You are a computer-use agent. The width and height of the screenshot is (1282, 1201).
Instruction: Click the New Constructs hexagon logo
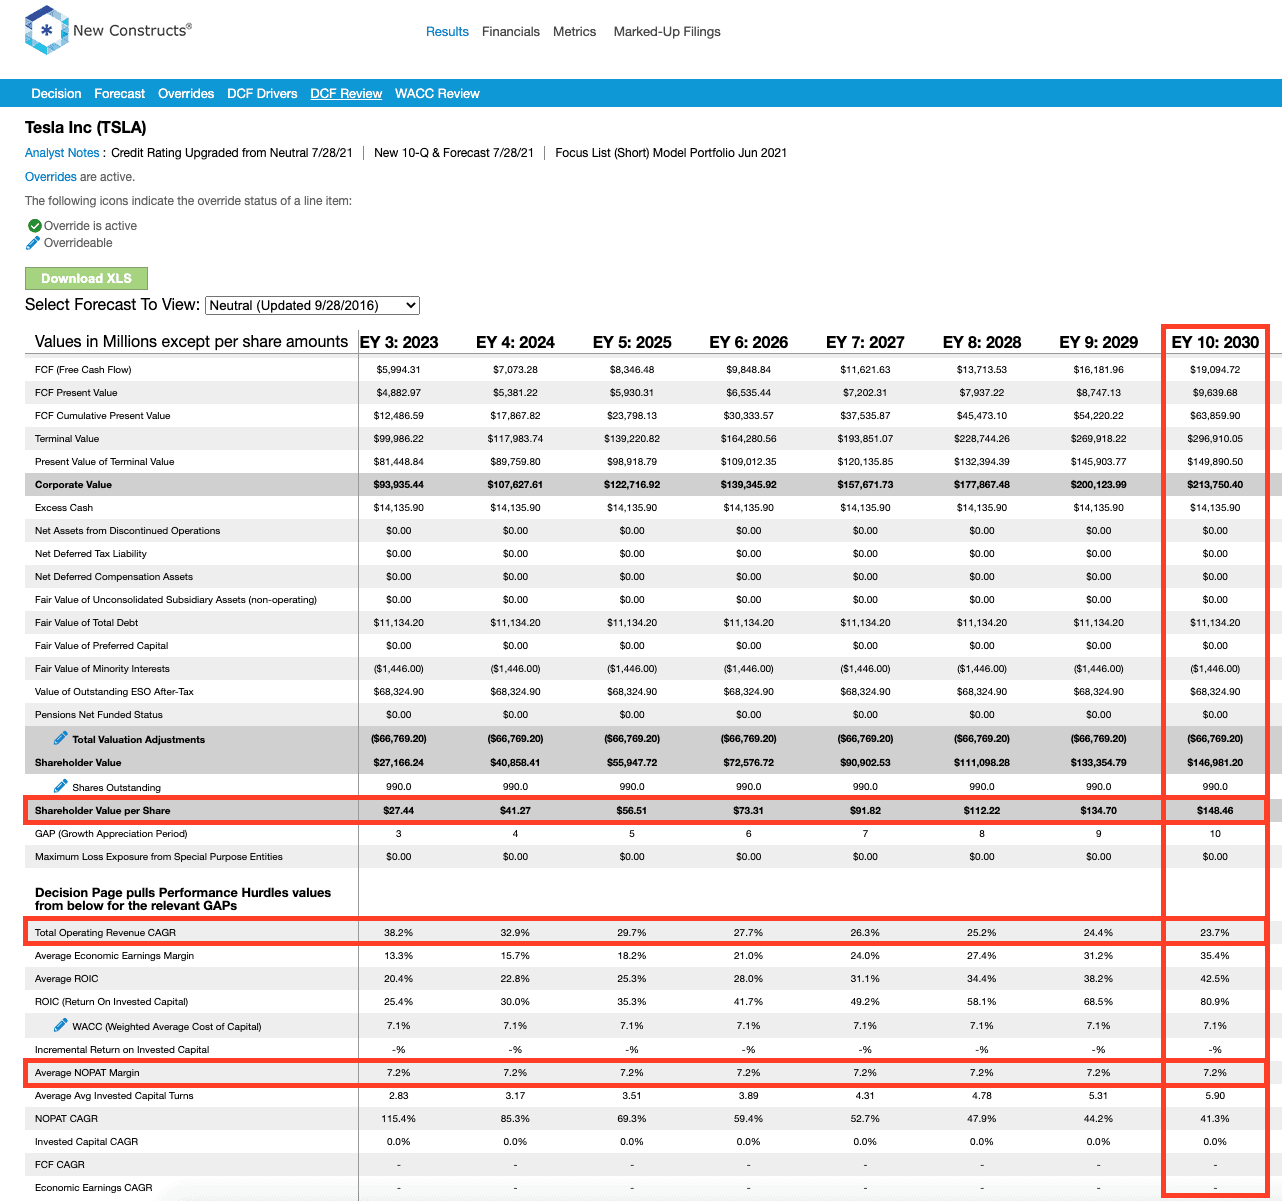coord(46,31)
